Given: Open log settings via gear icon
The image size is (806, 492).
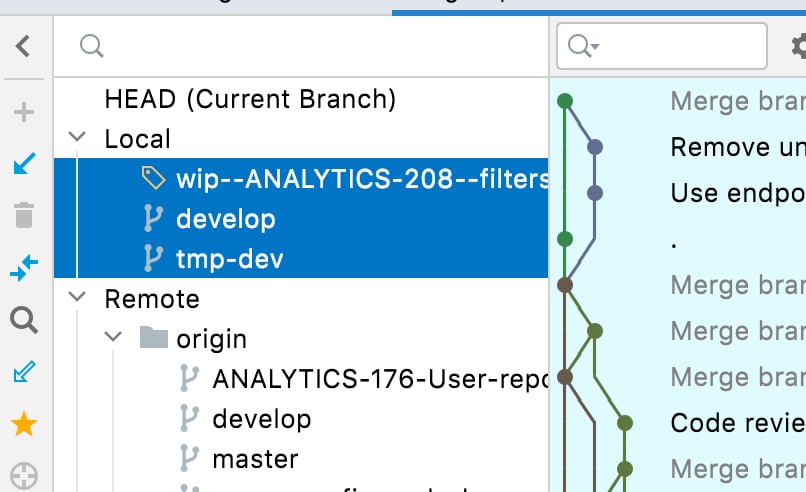Looking at the screenshot, I should 799,46.
